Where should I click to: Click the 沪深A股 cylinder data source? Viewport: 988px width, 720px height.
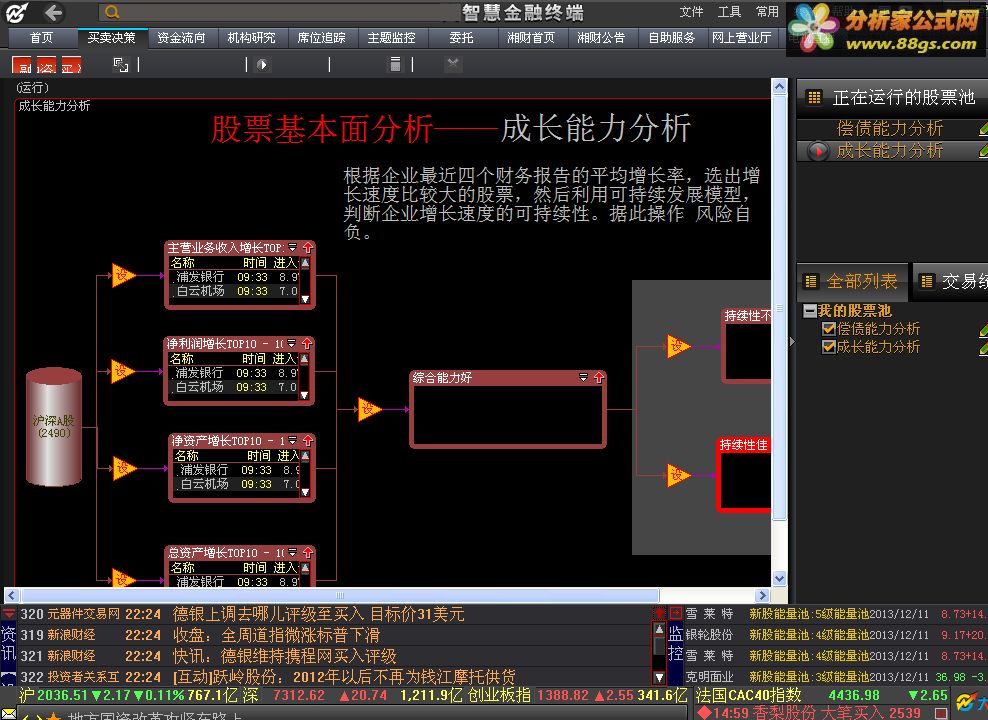click(54, 427)
